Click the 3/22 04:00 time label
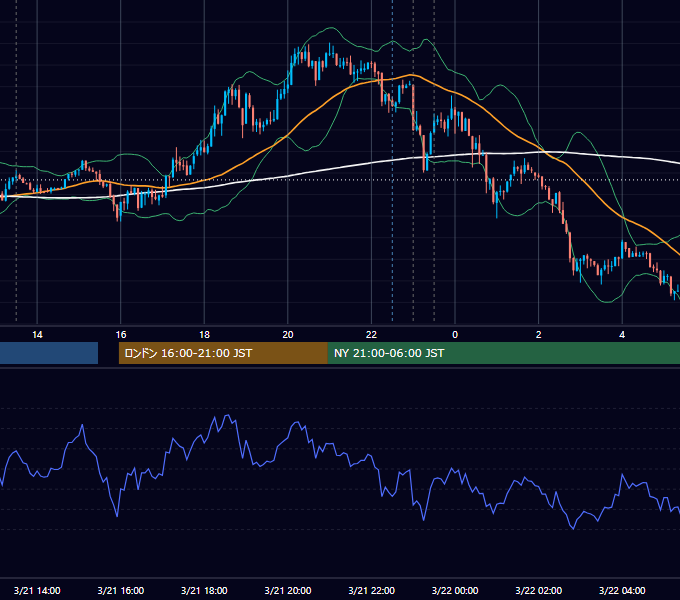 [622, 590]
